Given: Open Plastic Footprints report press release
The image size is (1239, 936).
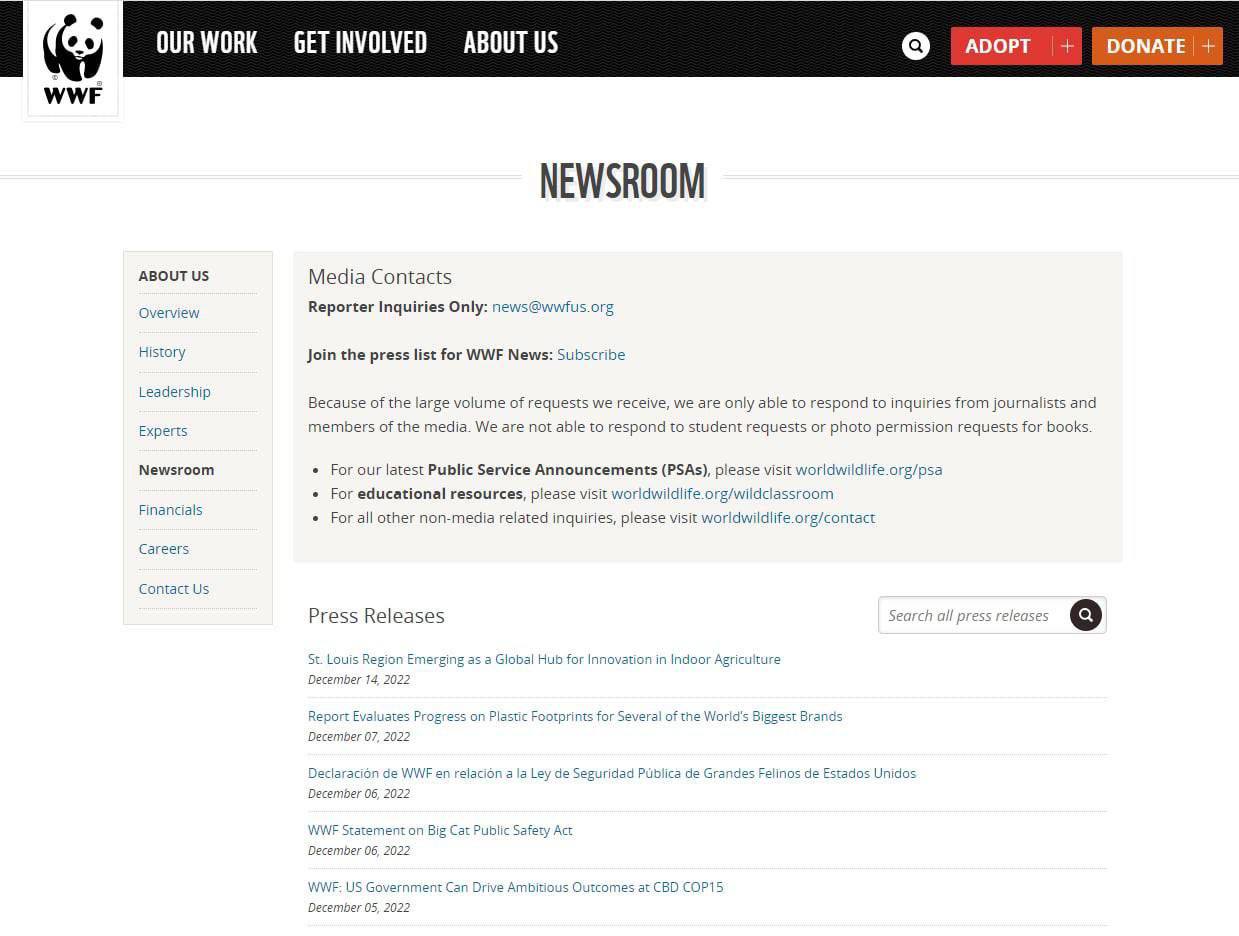Looking at the screenshot, I should (575, 717).
